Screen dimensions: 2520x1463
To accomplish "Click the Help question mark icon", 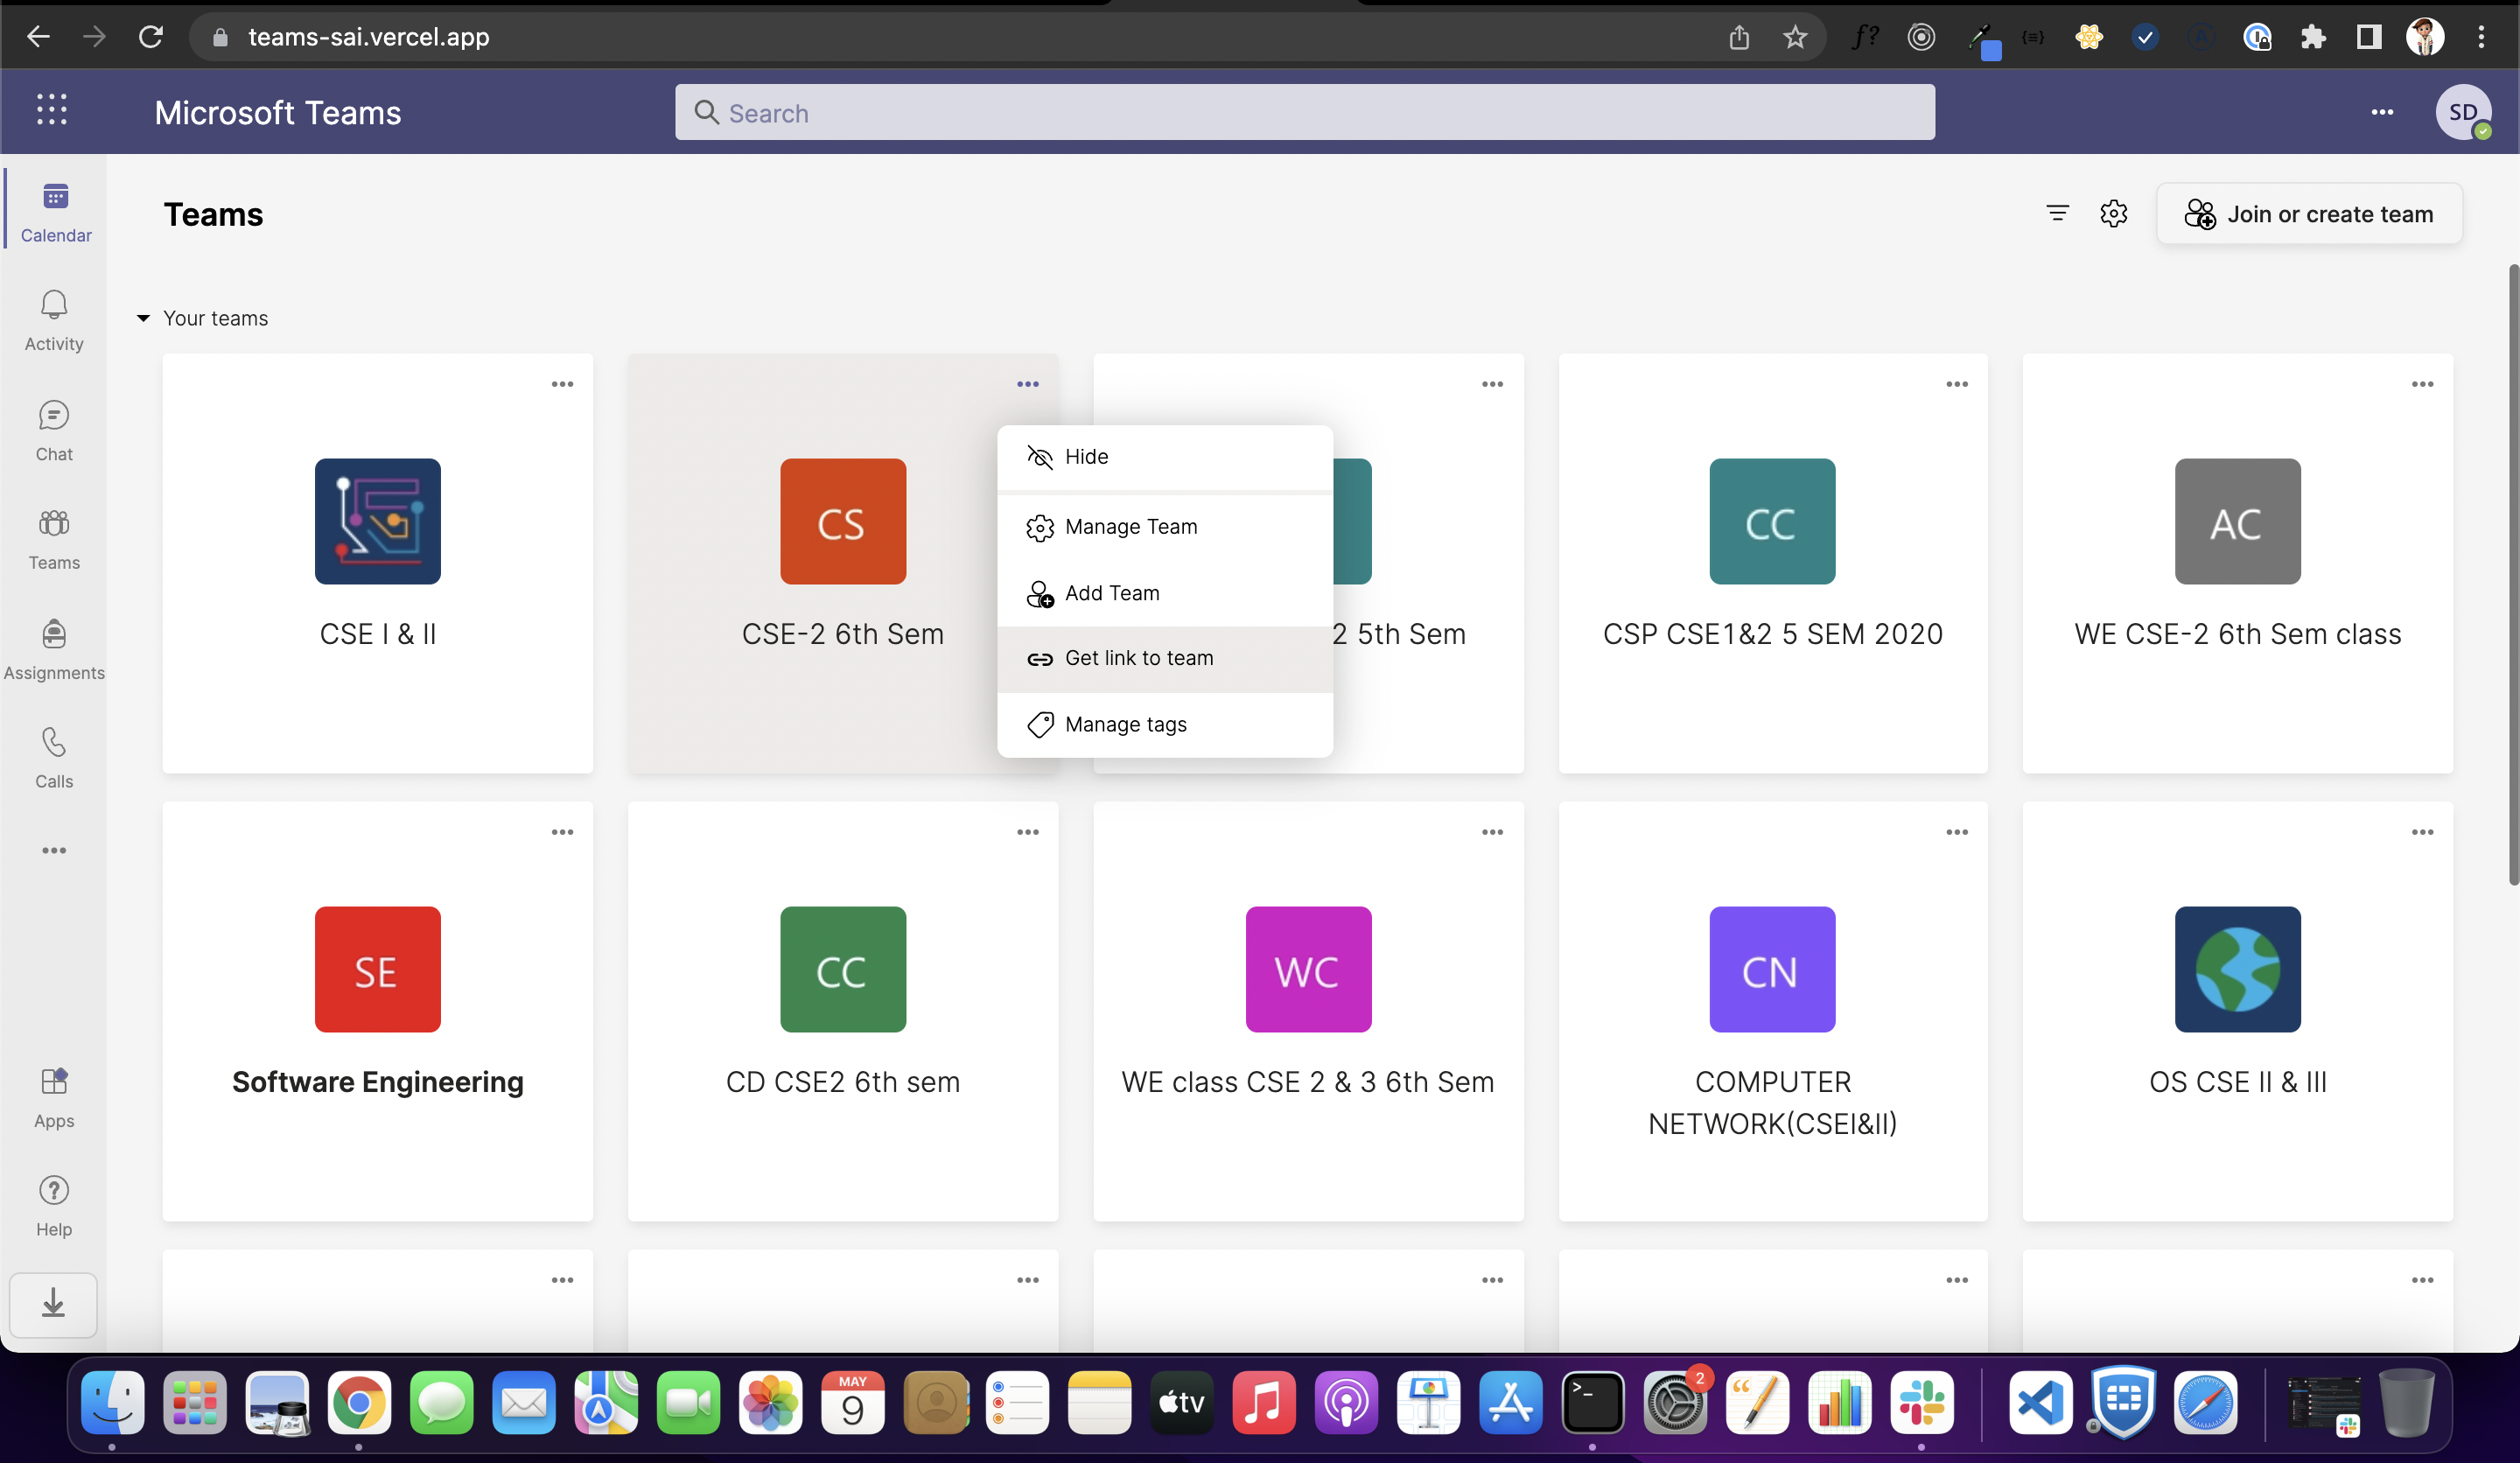I will tap(54, 1206).
